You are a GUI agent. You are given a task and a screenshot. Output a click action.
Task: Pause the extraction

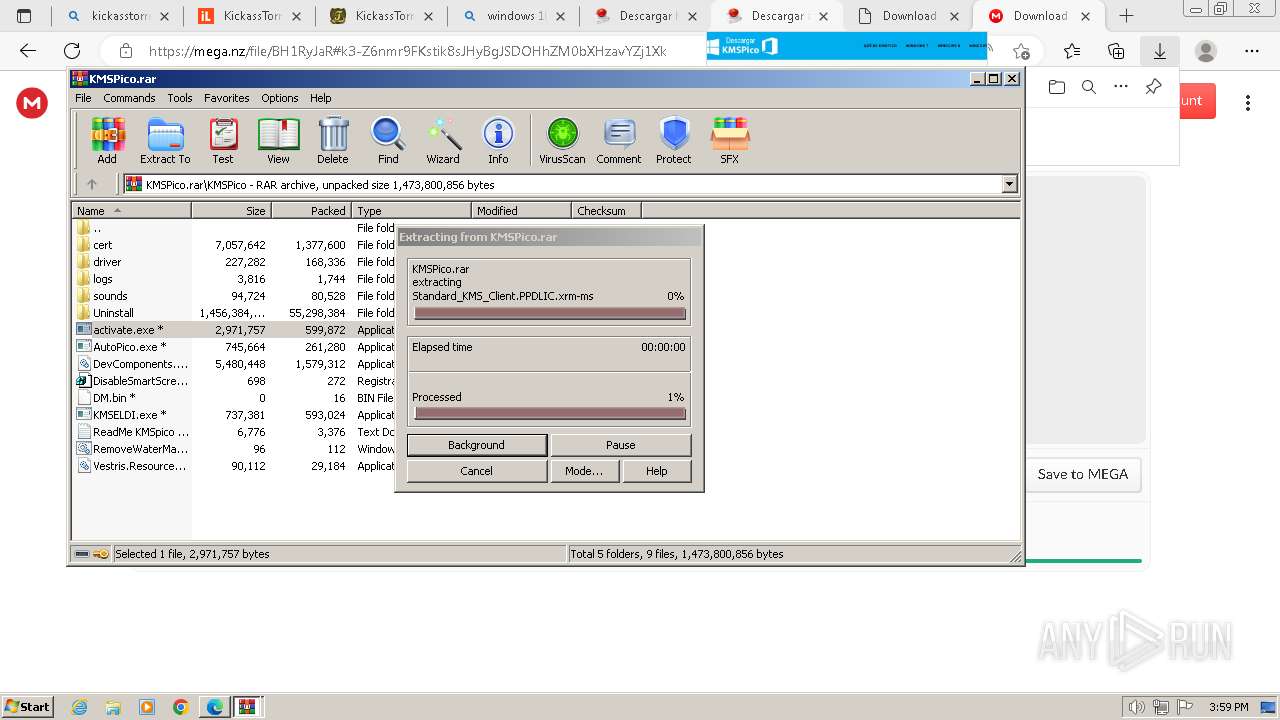click(x=620, y=445)
